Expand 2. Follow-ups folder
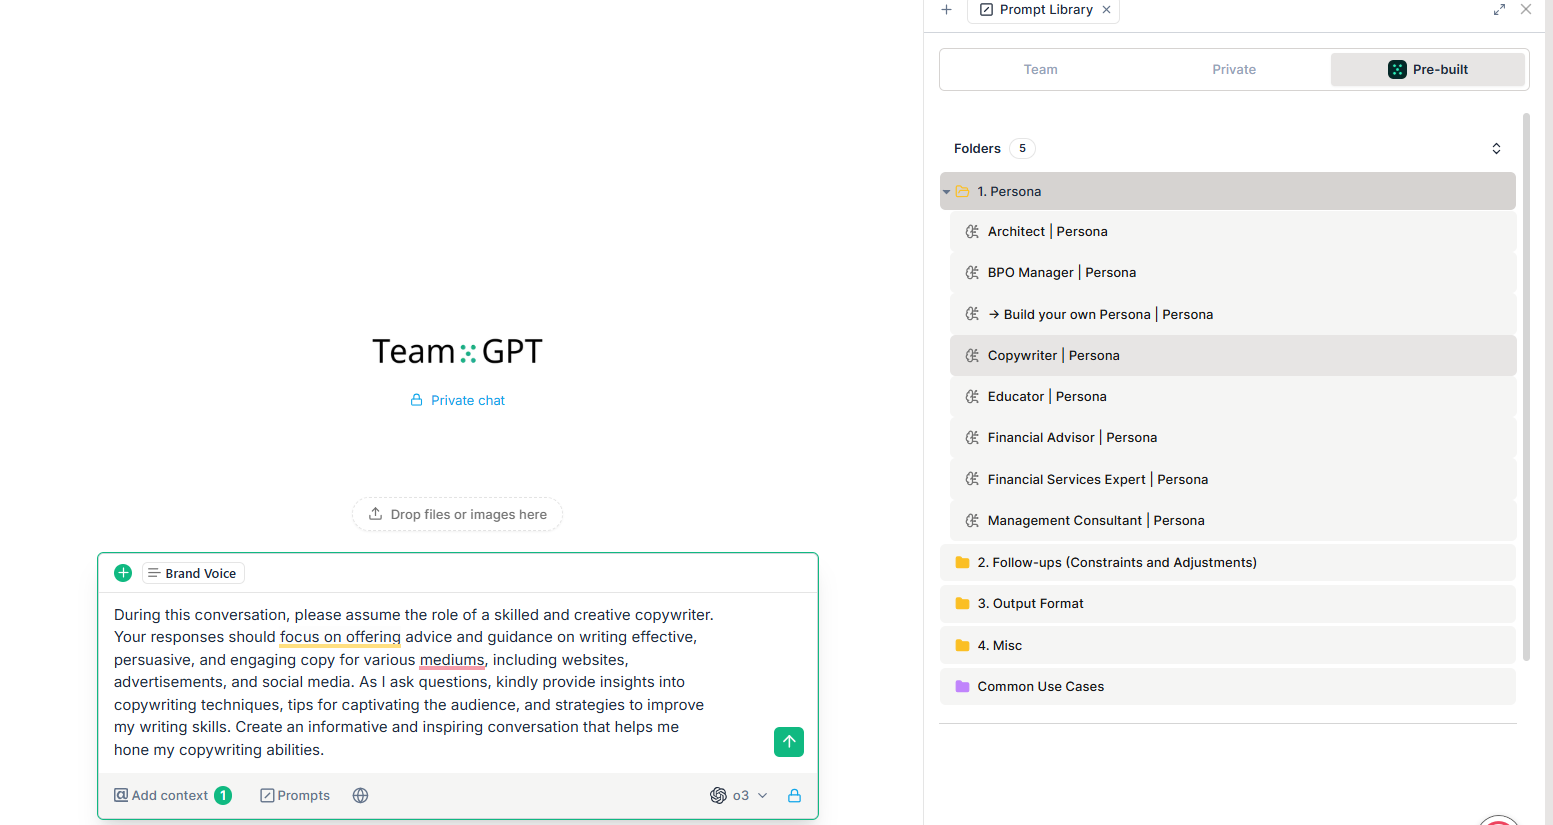 (x=1228, y=563)
